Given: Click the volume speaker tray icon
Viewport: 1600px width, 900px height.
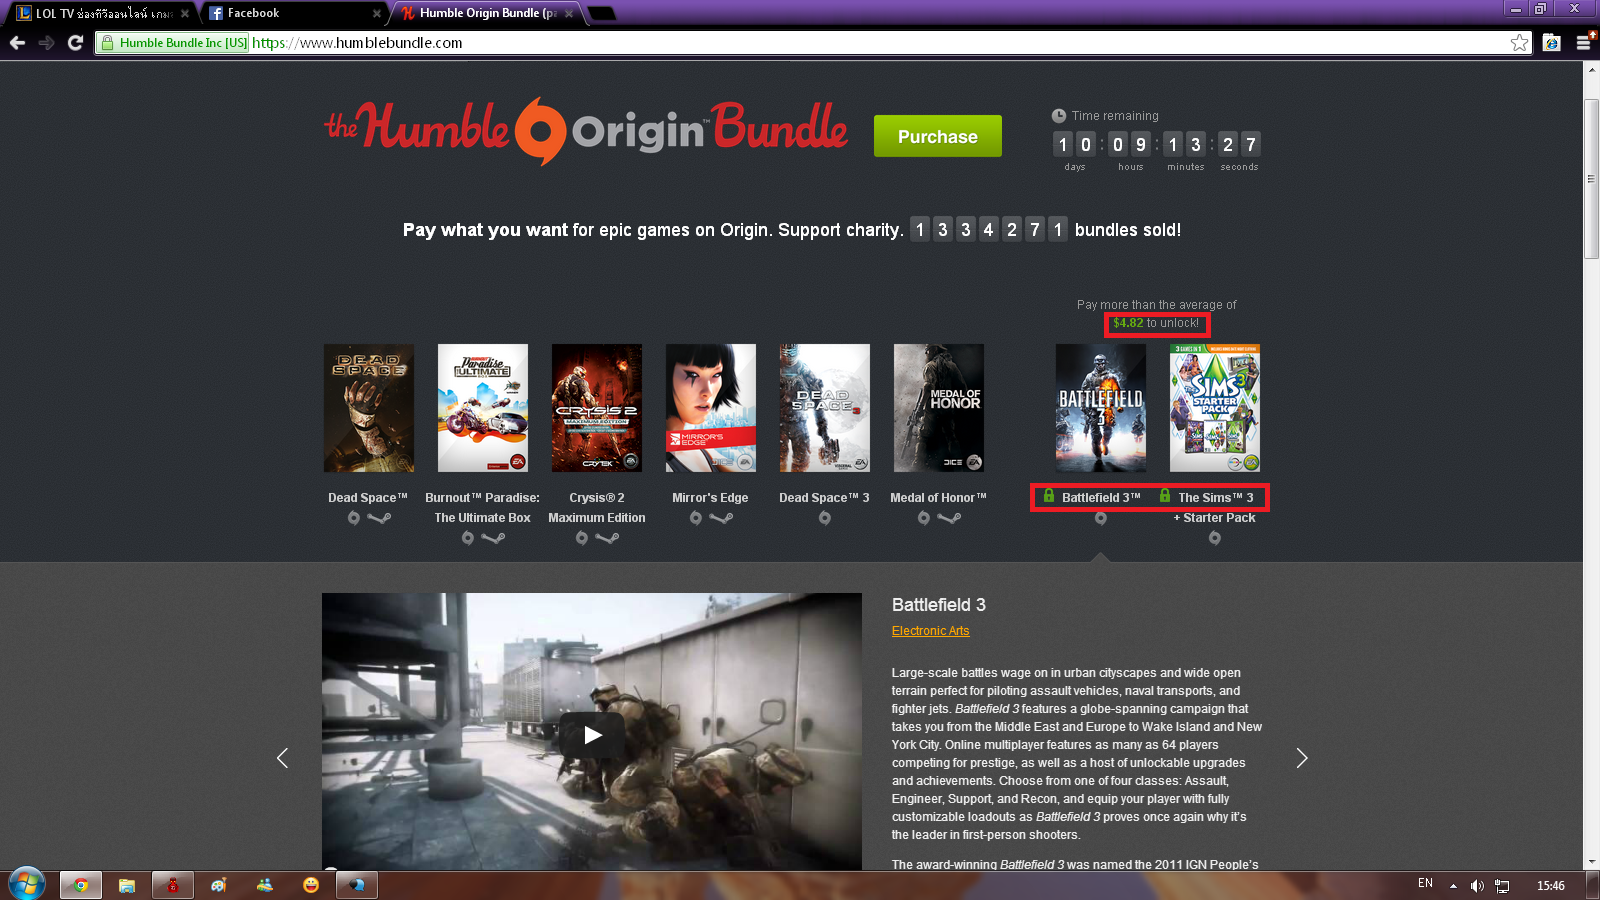Looking at the screenshot, I should [1477, 886].
